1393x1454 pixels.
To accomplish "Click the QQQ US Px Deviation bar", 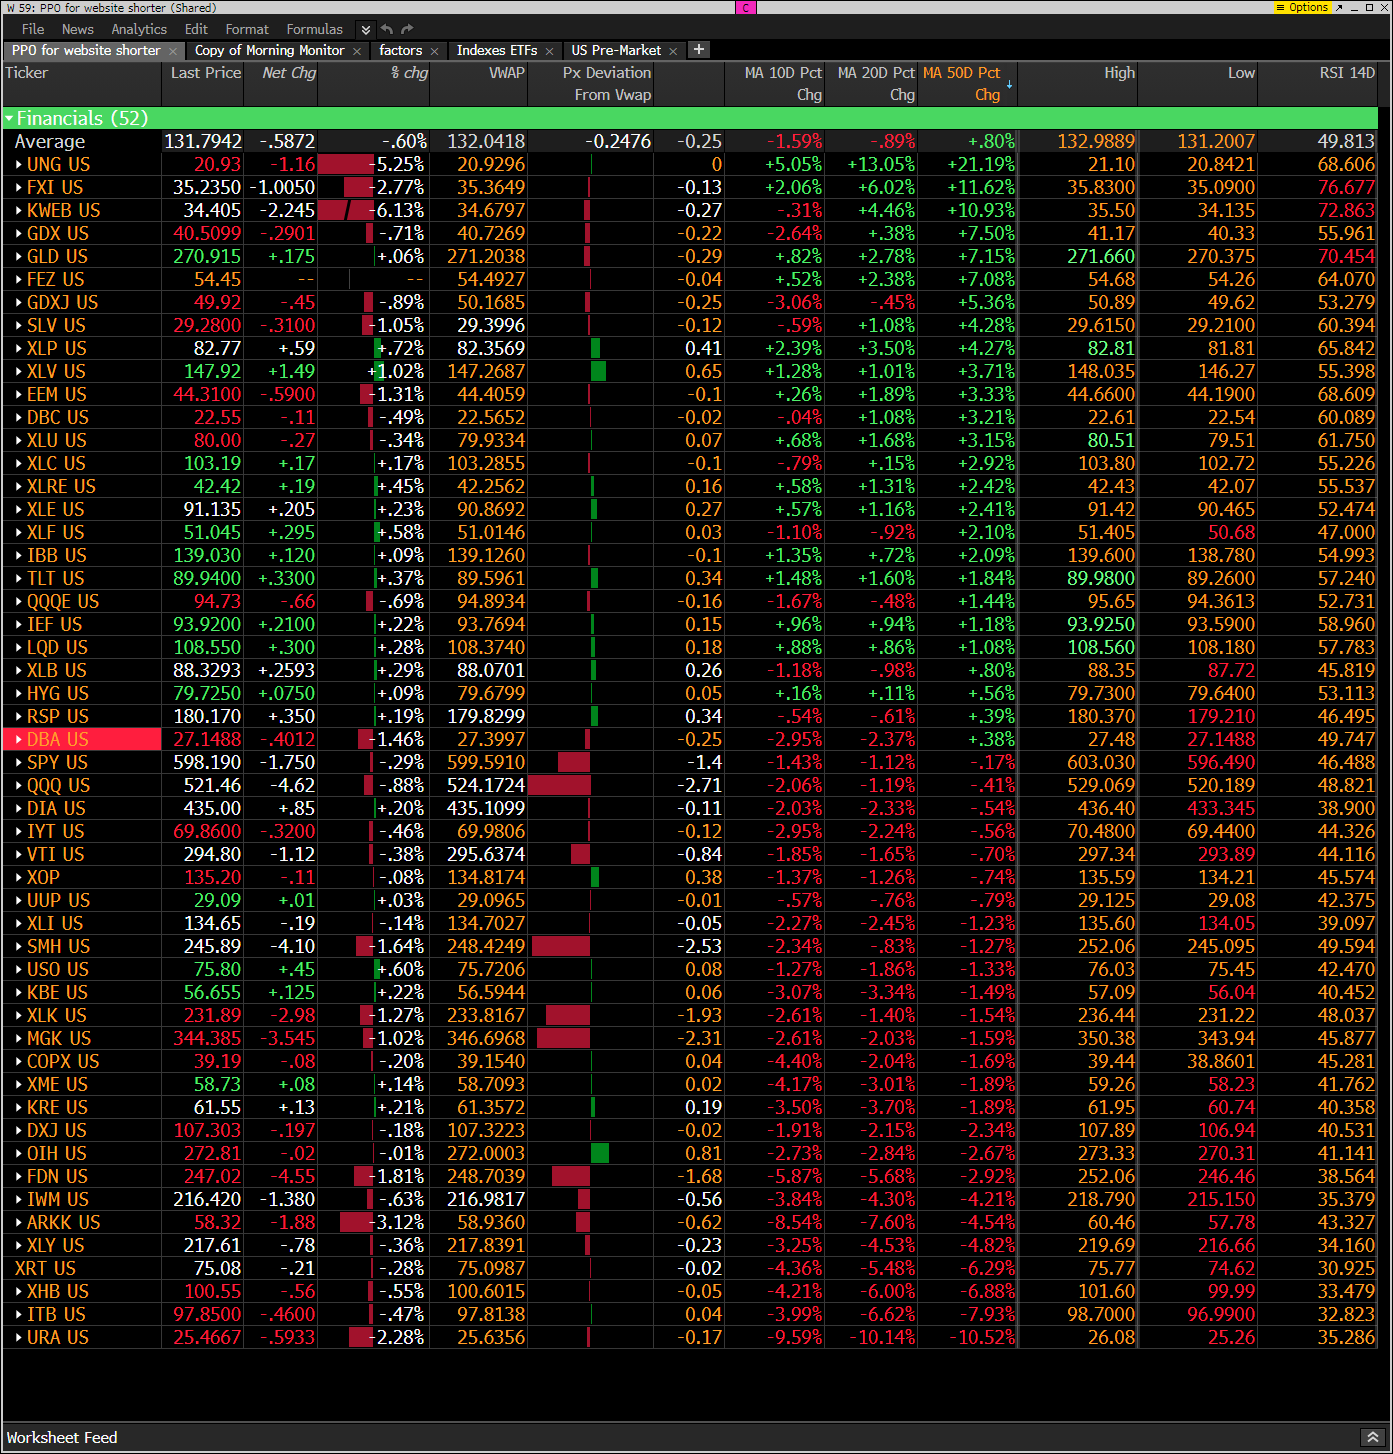I will 559,785.
